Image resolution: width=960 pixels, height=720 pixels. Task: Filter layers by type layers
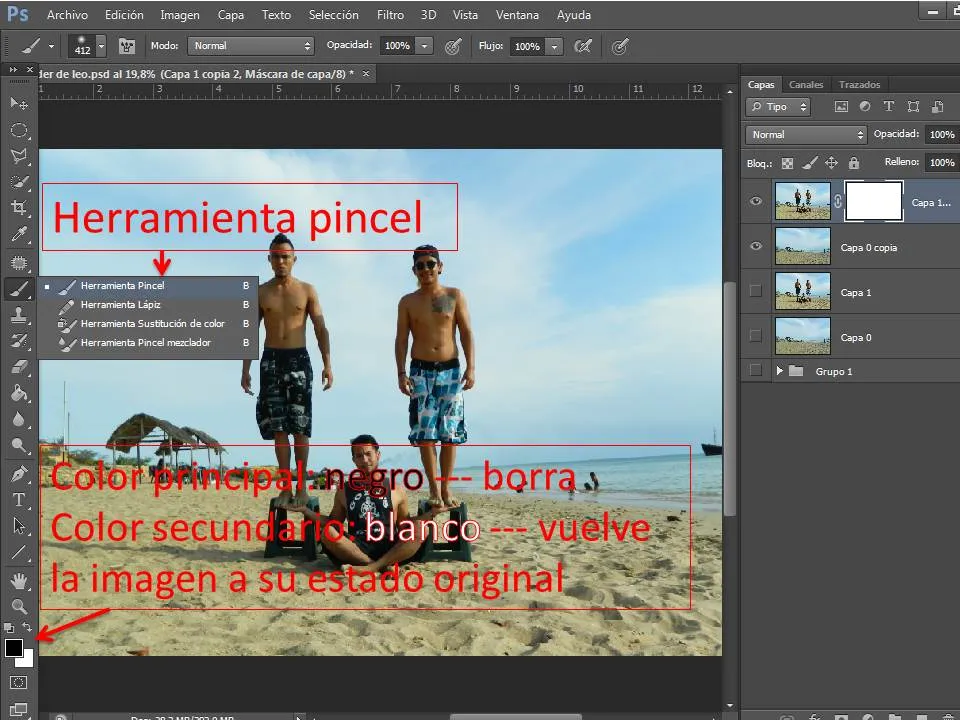889,107
